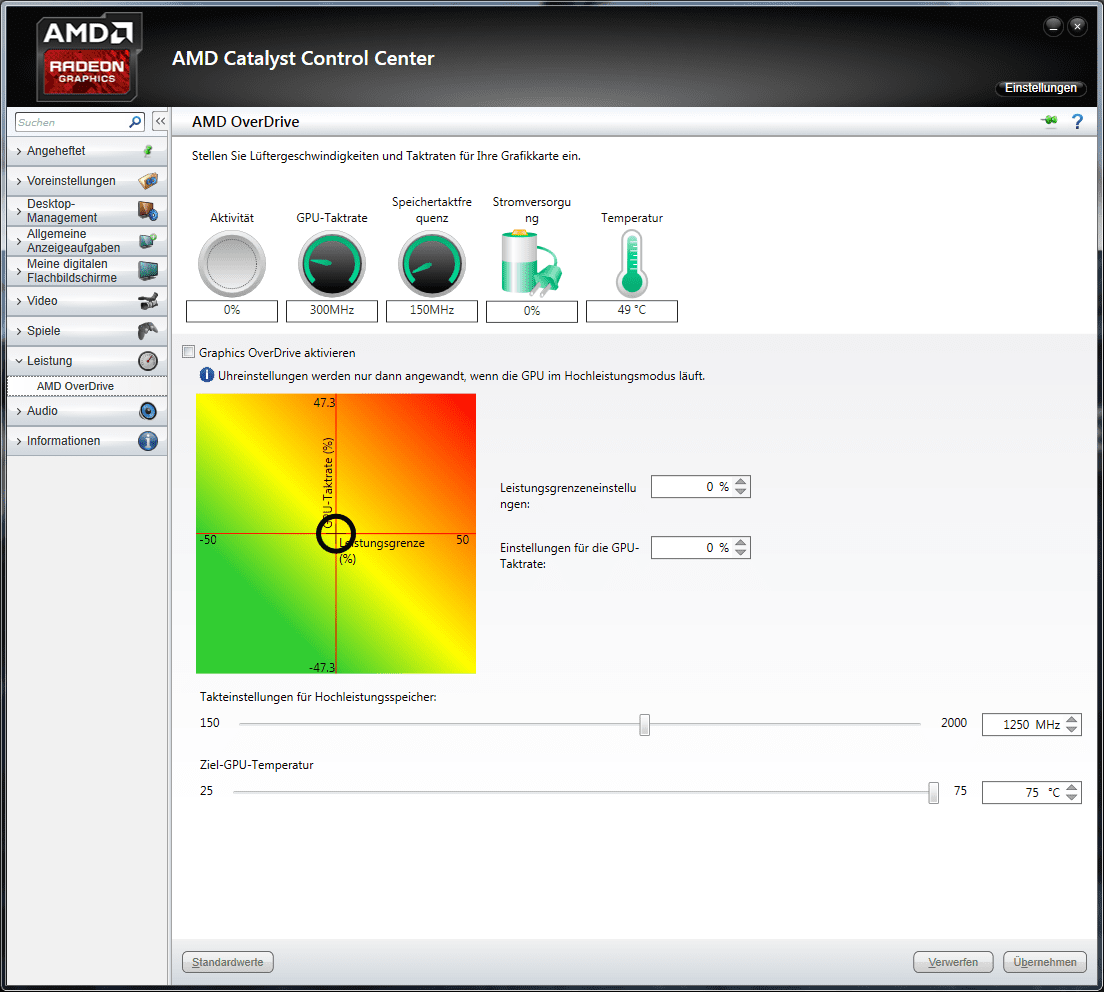This screenshot has width=1104, height=992.
Task: Click the GPU-Taktrate gauge dial
Action: 332,264
